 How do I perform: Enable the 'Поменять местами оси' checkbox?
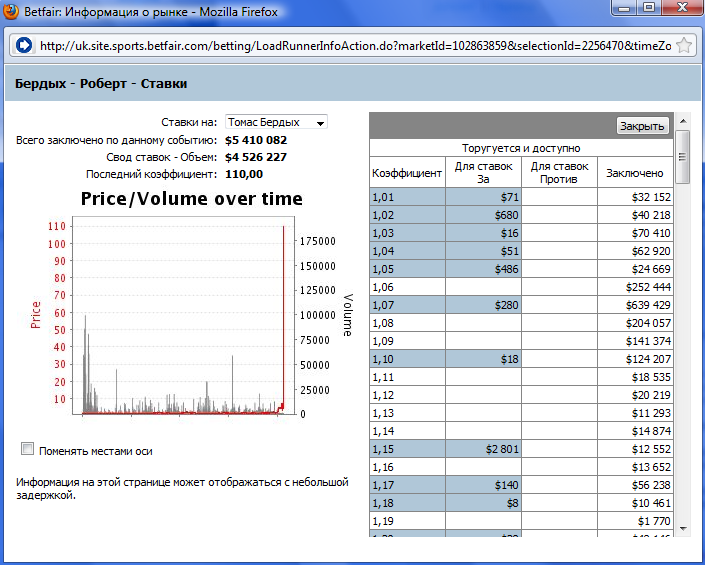(28, 449)
